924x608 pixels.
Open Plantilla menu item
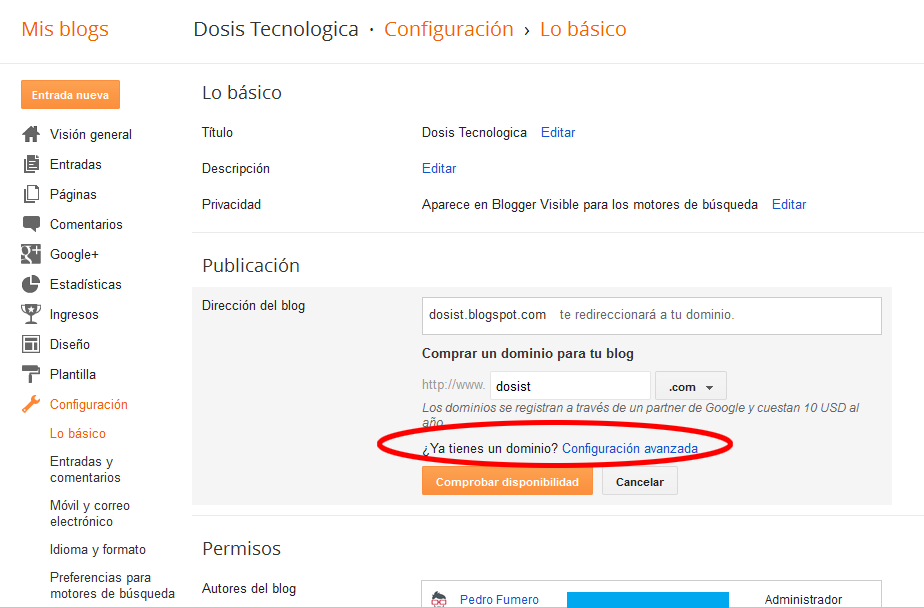[72, 374]
